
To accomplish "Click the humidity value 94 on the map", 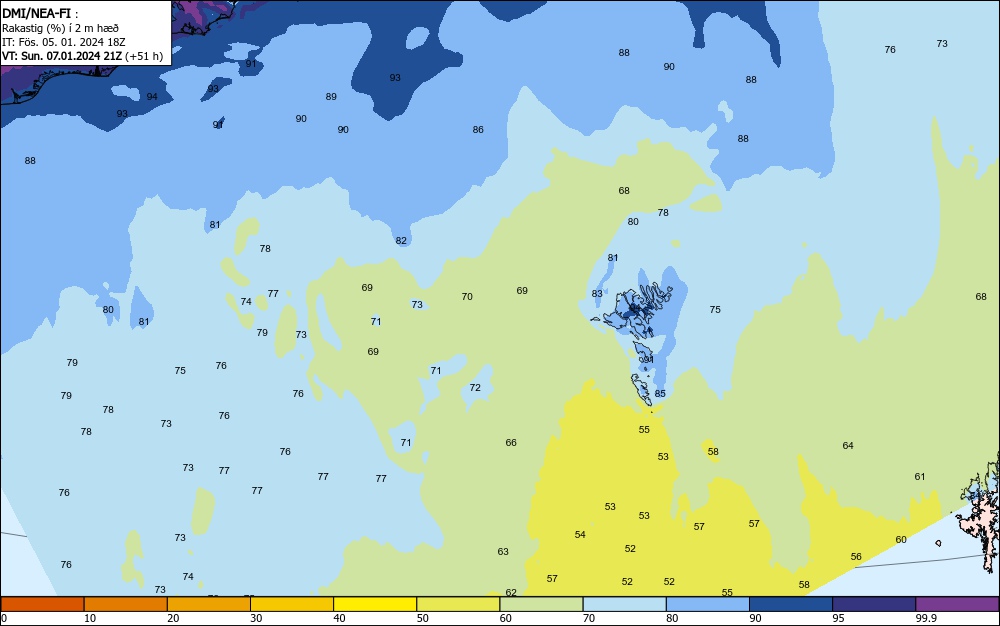I will pyautogui.click(x=152, y=97).
